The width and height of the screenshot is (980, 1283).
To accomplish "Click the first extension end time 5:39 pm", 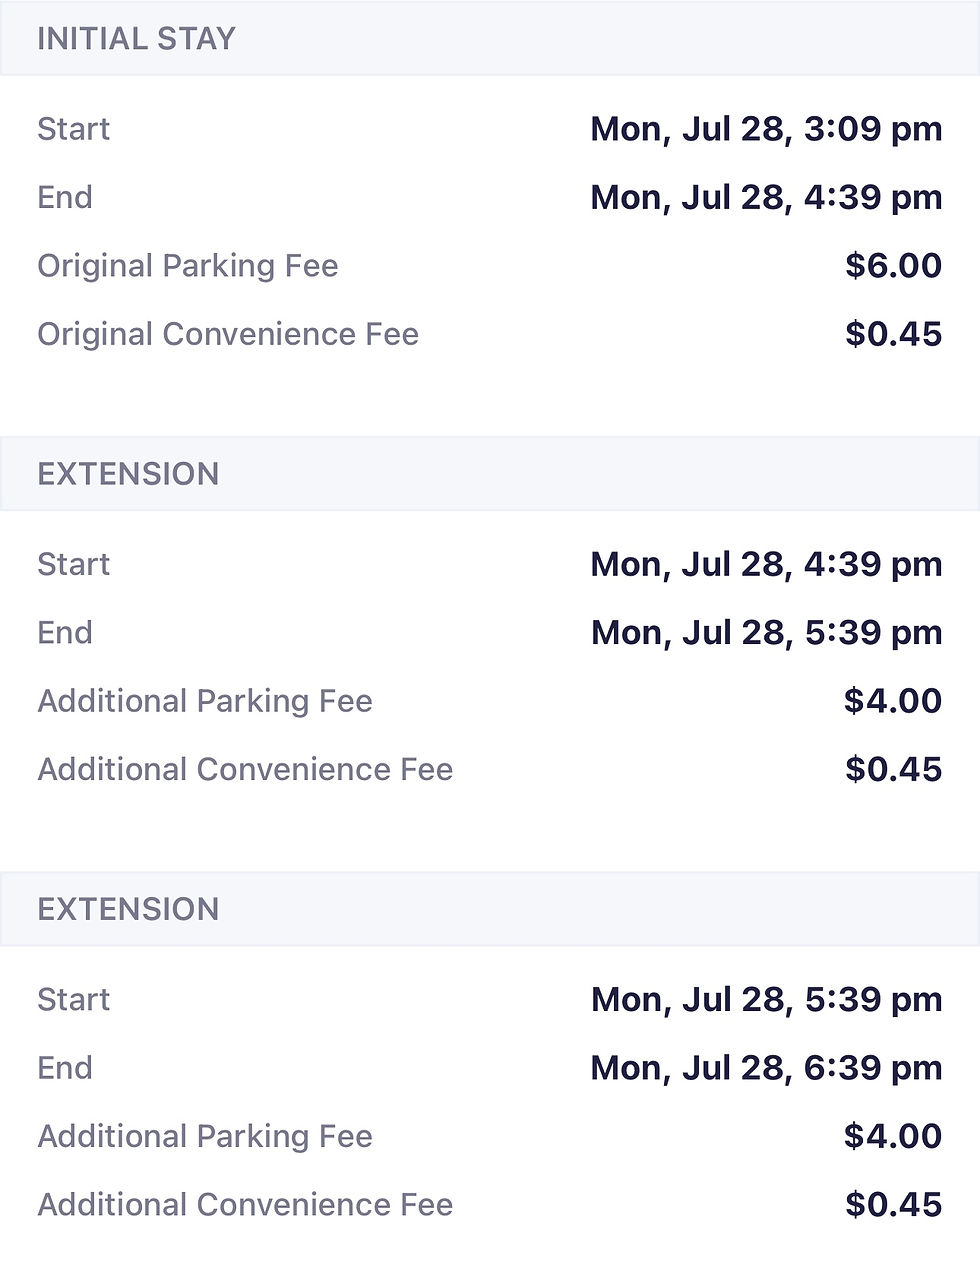I will (x=766, y=632).
